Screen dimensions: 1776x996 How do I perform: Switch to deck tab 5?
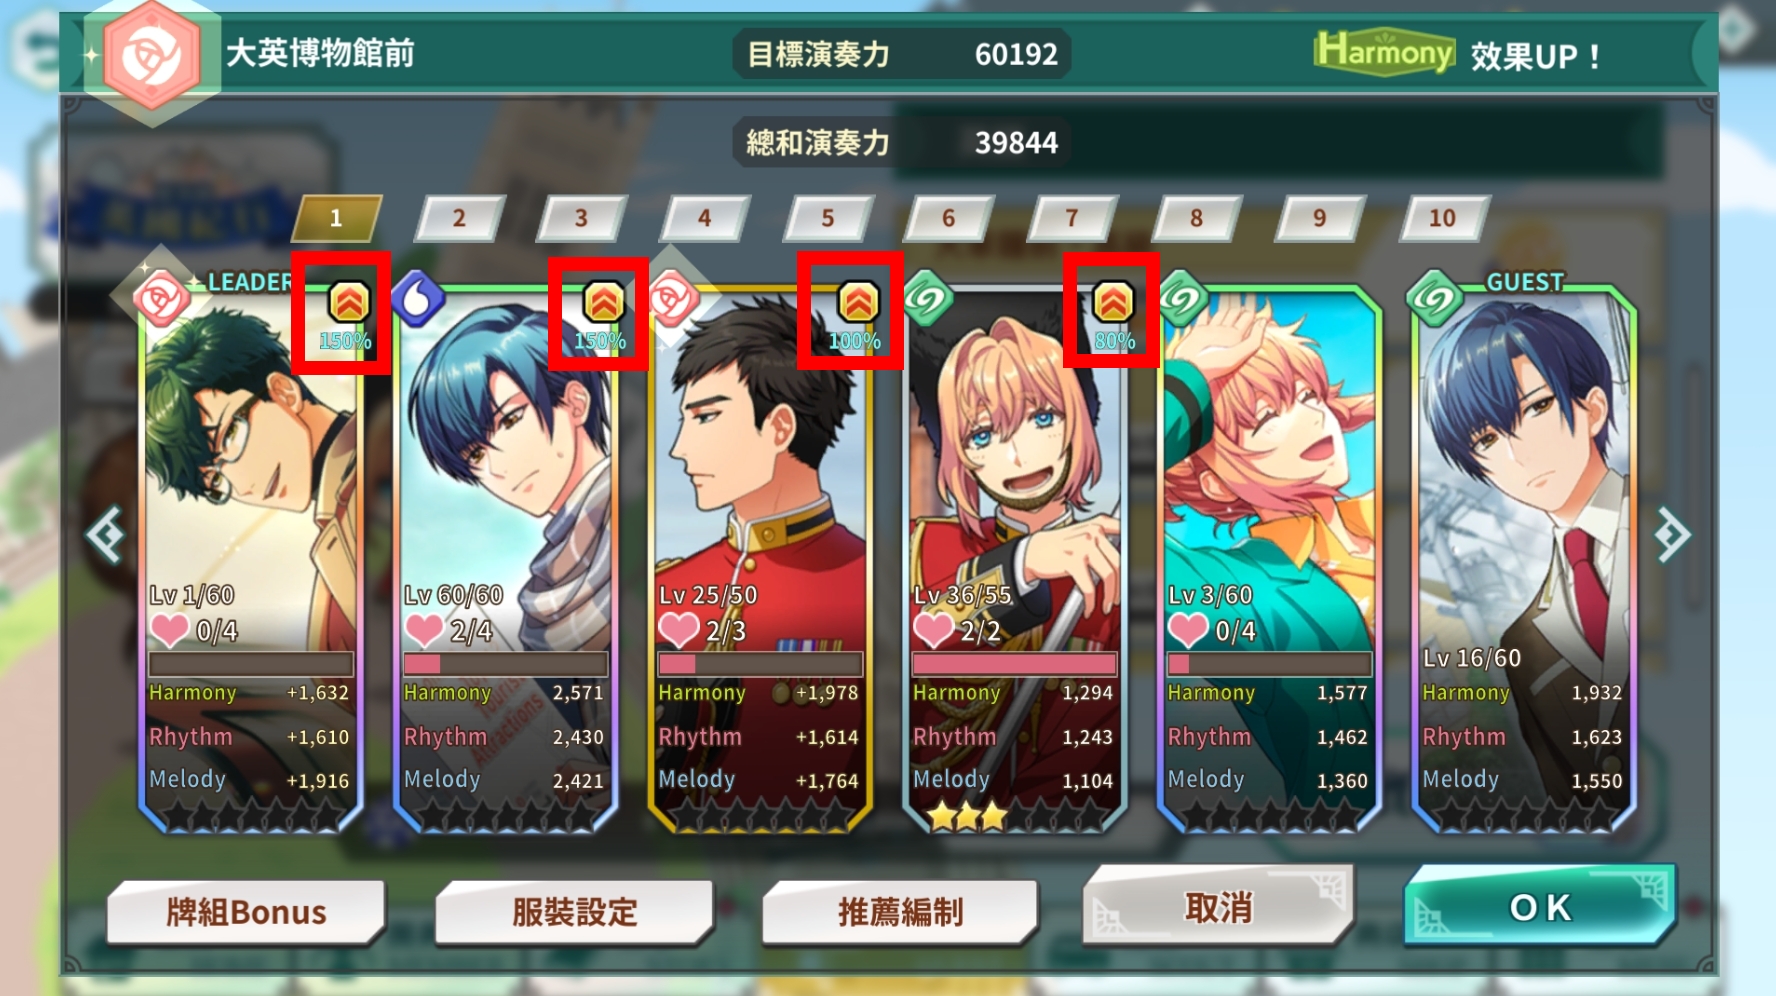tap(828, 218)
